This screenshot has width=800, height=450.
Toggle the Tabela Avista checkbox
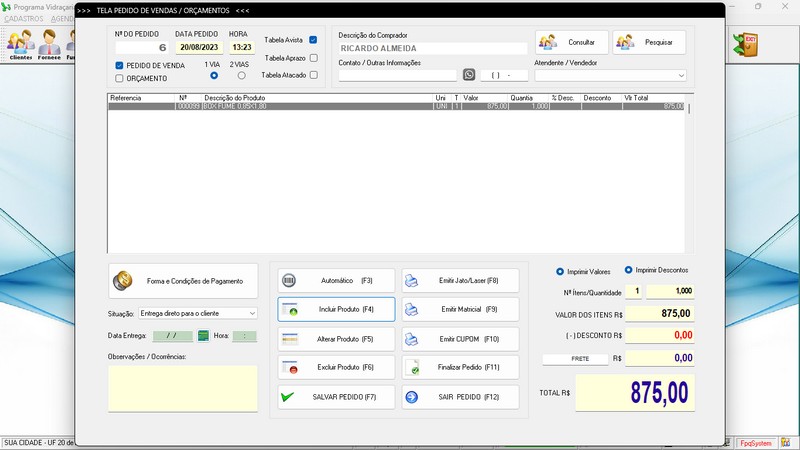(x=313, y=40)
